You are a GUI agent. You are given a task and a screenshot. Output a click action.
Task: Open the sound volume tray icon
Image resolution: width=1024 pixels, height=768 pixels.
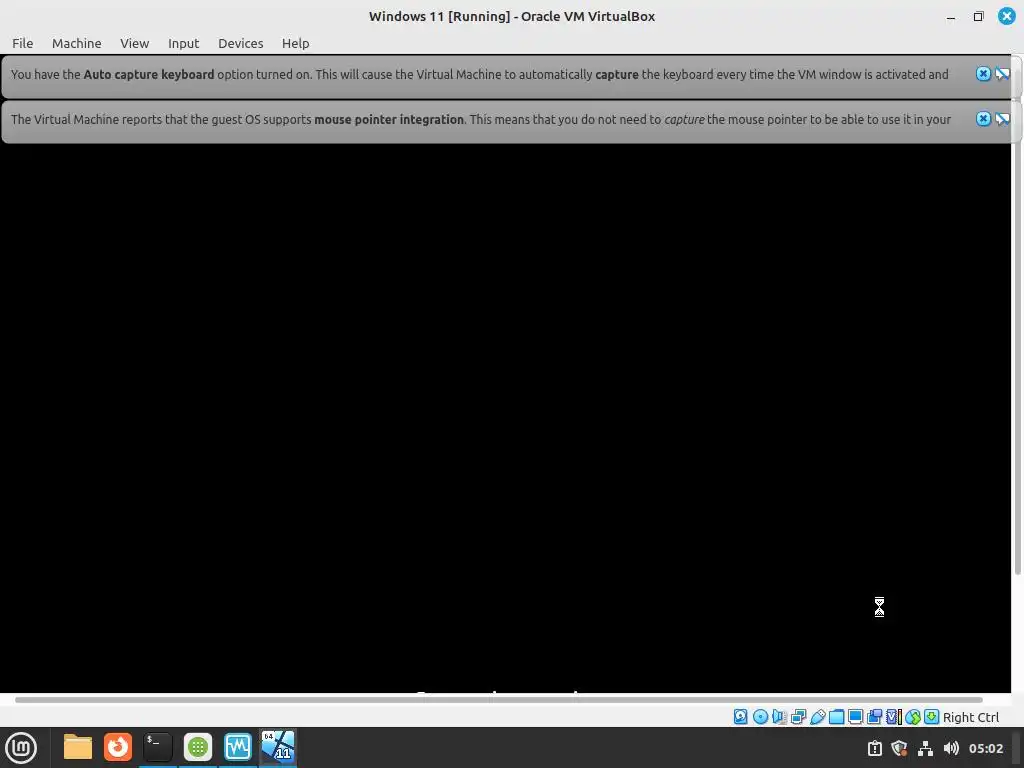pyautogui.click(x=952, y=748)
